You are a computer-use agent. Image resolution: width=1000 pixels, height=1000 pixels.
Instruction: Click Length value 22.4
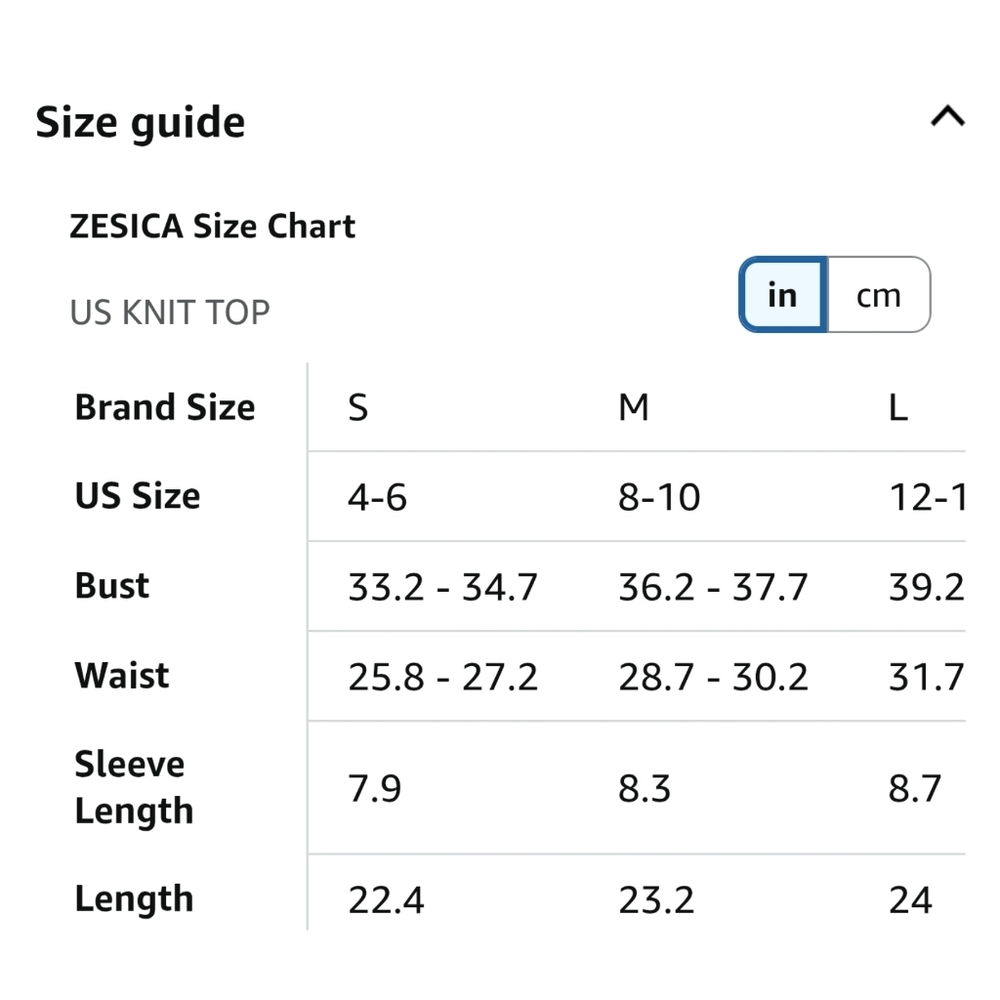coord(386,900)
